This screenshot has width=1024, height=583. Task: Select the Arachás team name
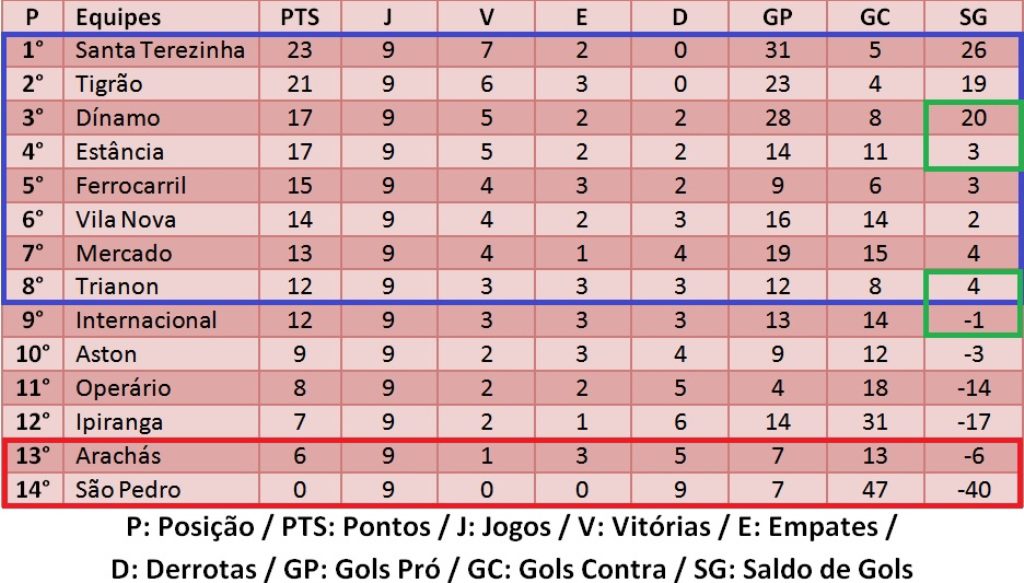point(118,456)
